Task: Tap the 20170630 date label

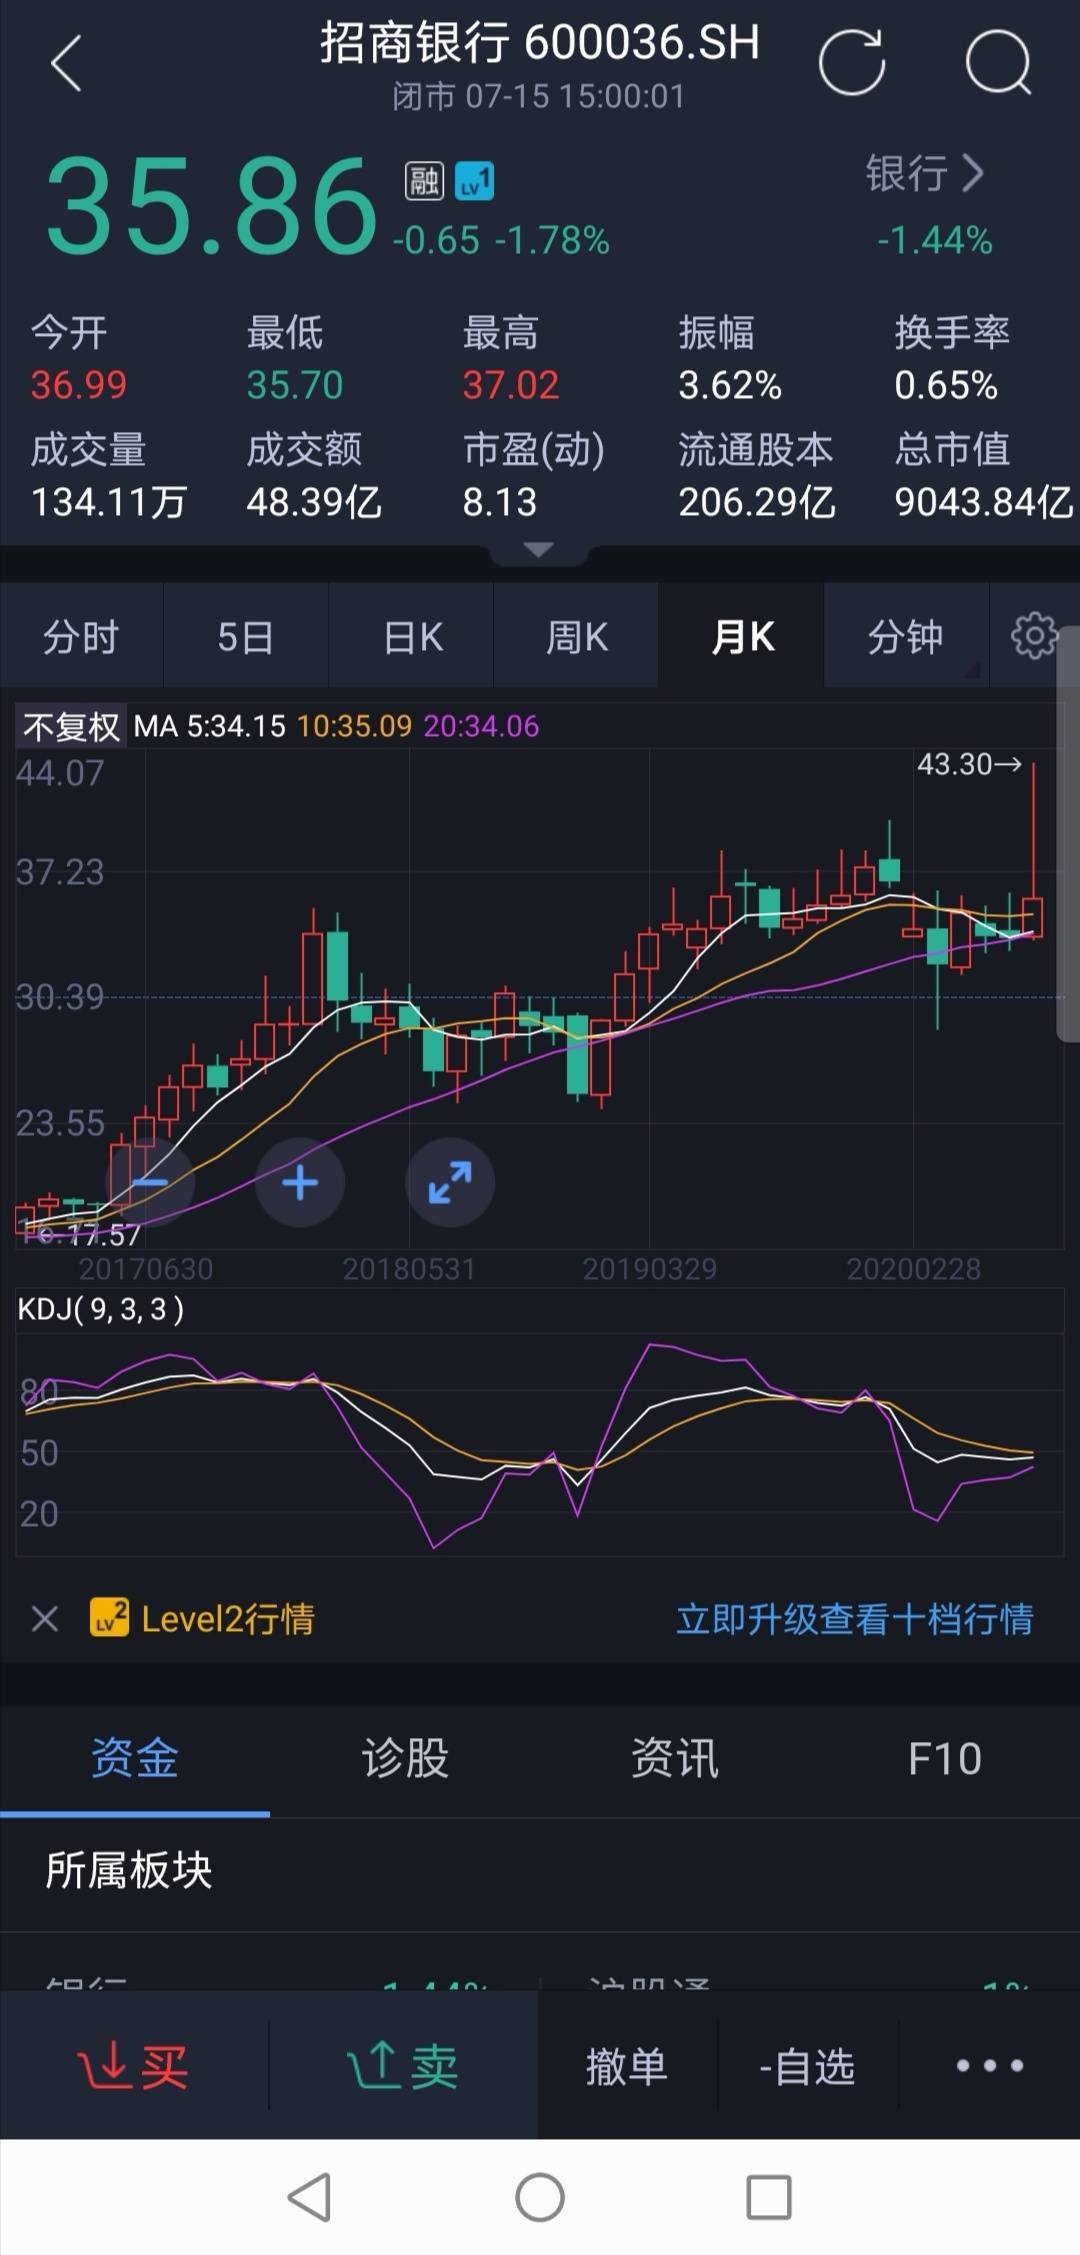Action: pyautogui.click(x=146, y=1269)
